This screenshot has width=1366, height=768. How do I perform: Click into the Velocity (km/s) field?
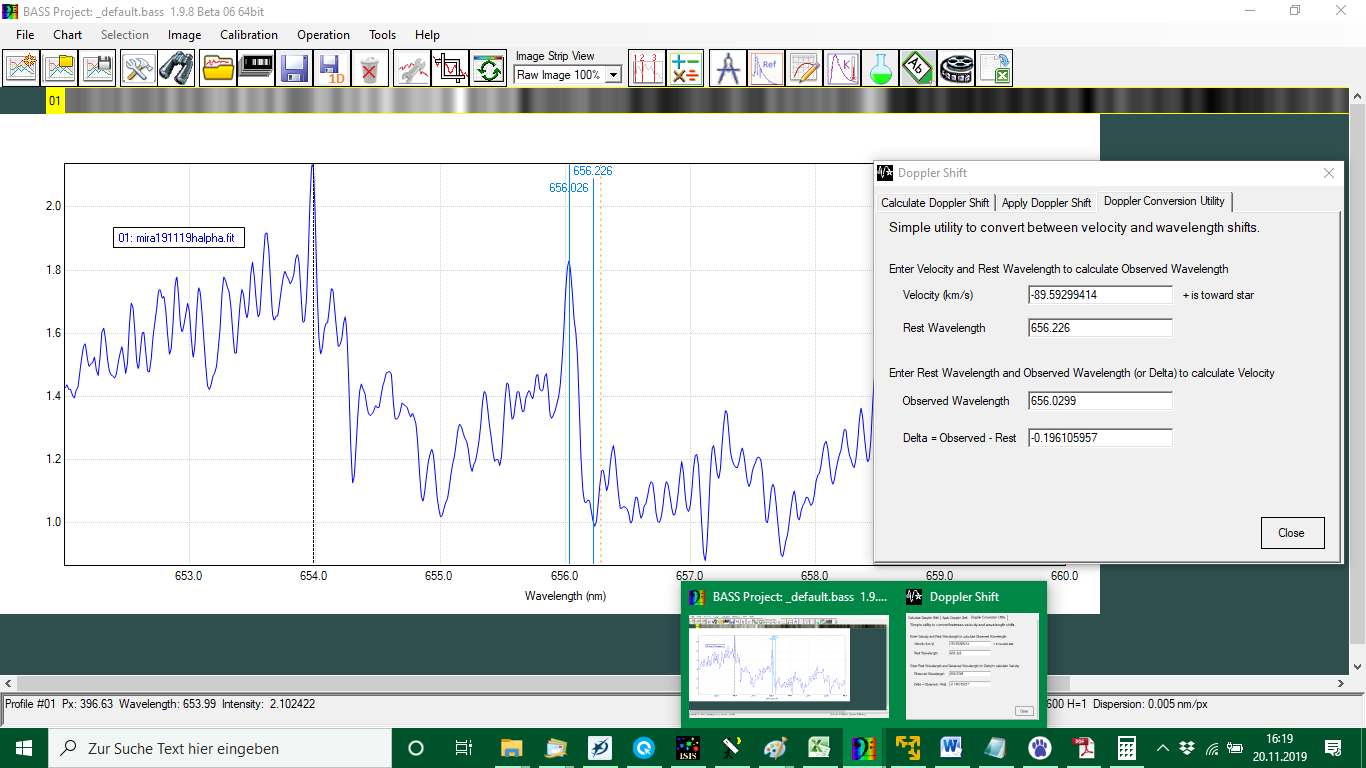1100,295
